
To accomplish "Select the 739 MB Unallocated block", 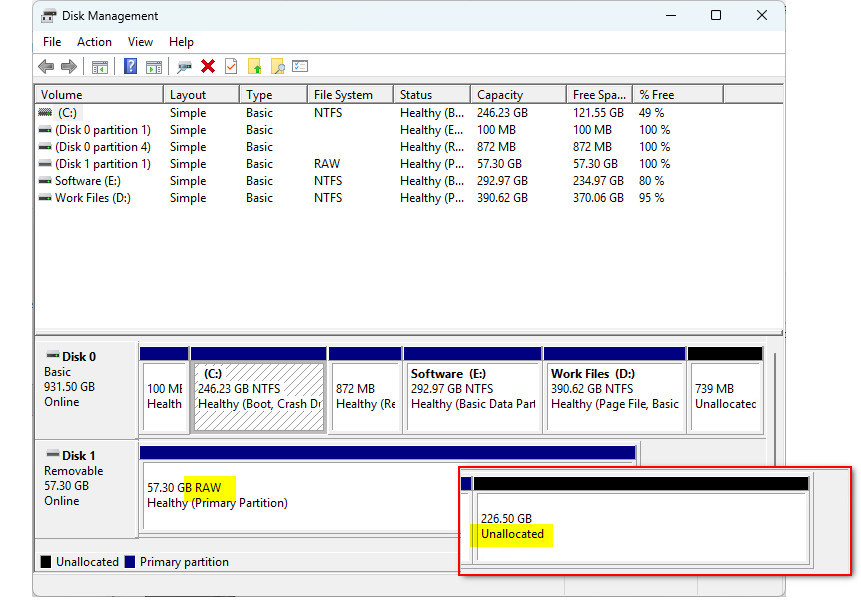I will coord(725,391).
